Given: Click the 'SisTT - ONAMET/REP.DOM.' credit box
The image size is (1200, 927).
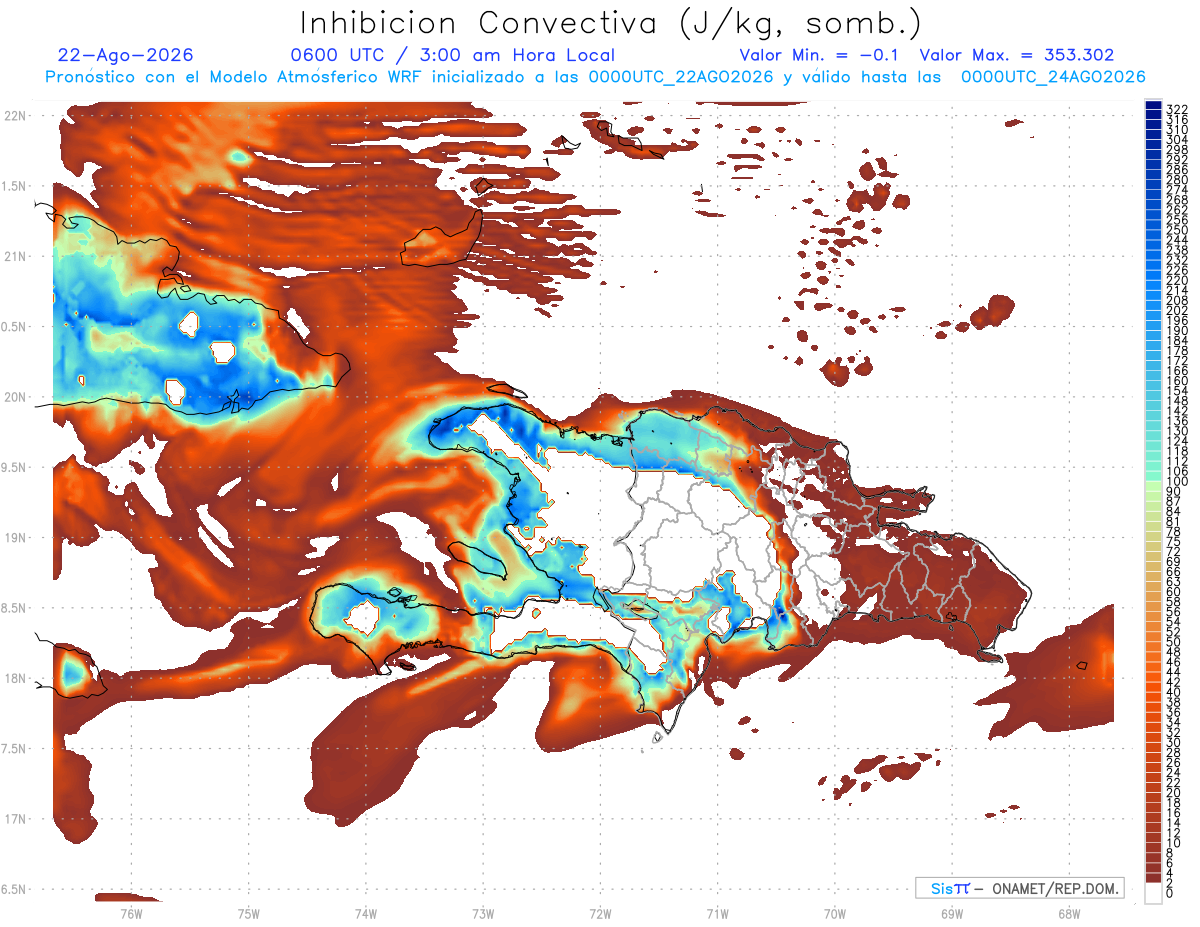Looking at the screenshot, I should (x=1020, y=888).
